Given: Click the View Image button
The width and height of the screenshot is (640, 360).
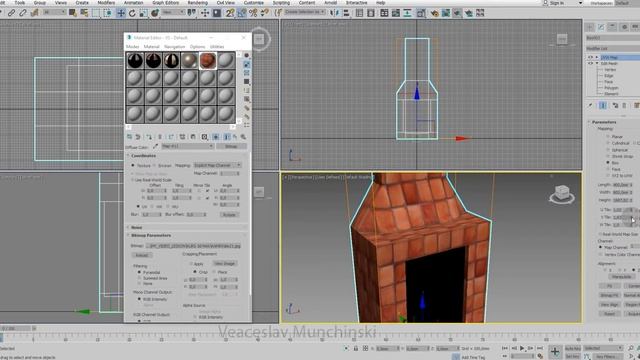Looking at the screenshot, I should click(224, 264).
